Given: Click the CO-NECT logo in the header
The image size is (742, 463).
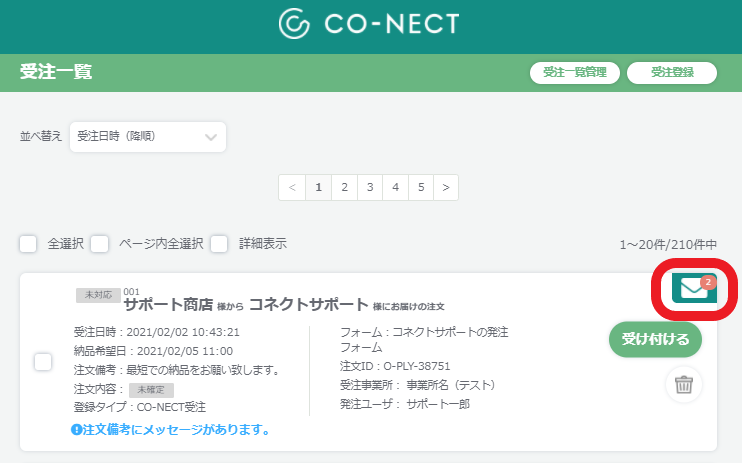Looking at the screenshot, I should (369, 23).
